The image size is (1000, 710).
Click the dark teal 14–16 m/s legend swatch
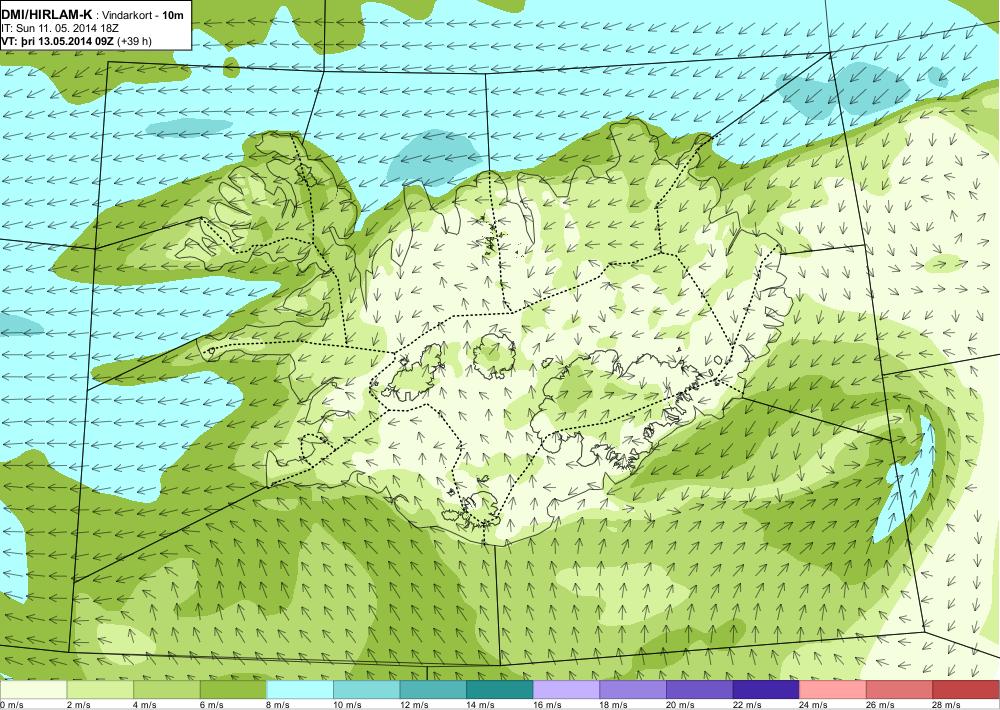click(x=499, y=690)
